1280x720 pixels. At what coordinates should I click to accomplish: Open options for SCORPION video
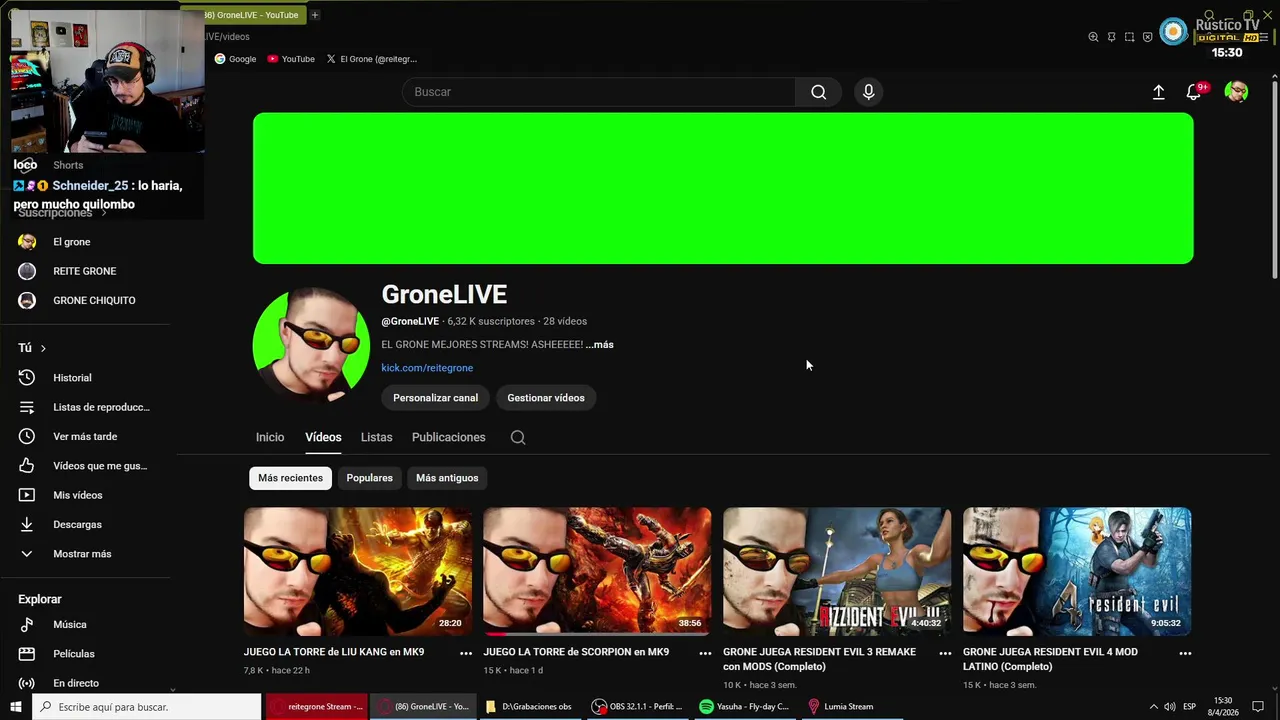[705, 653]
